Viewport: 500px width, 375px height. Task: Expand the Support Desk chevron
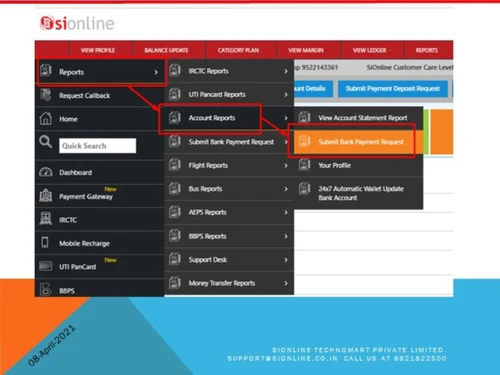click(286, 260)
